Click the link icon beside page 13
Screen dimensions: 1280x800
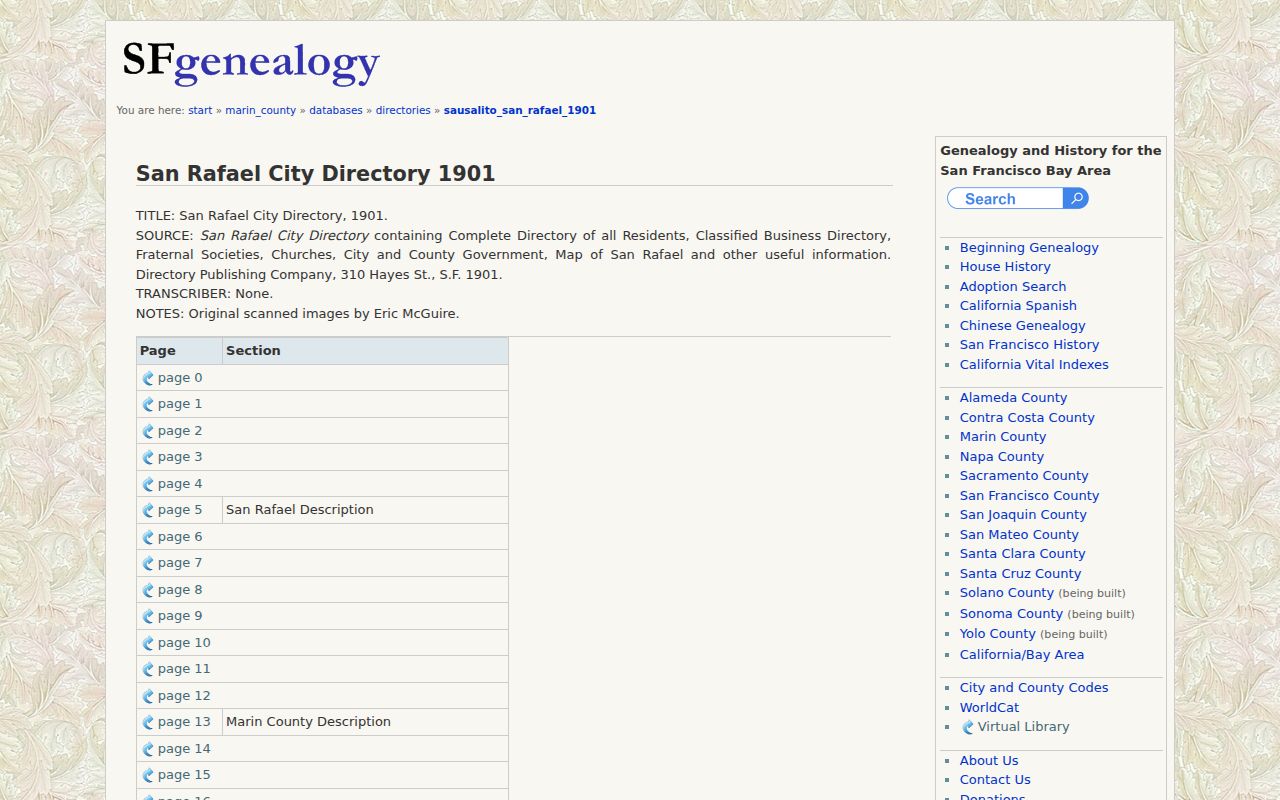148,723
